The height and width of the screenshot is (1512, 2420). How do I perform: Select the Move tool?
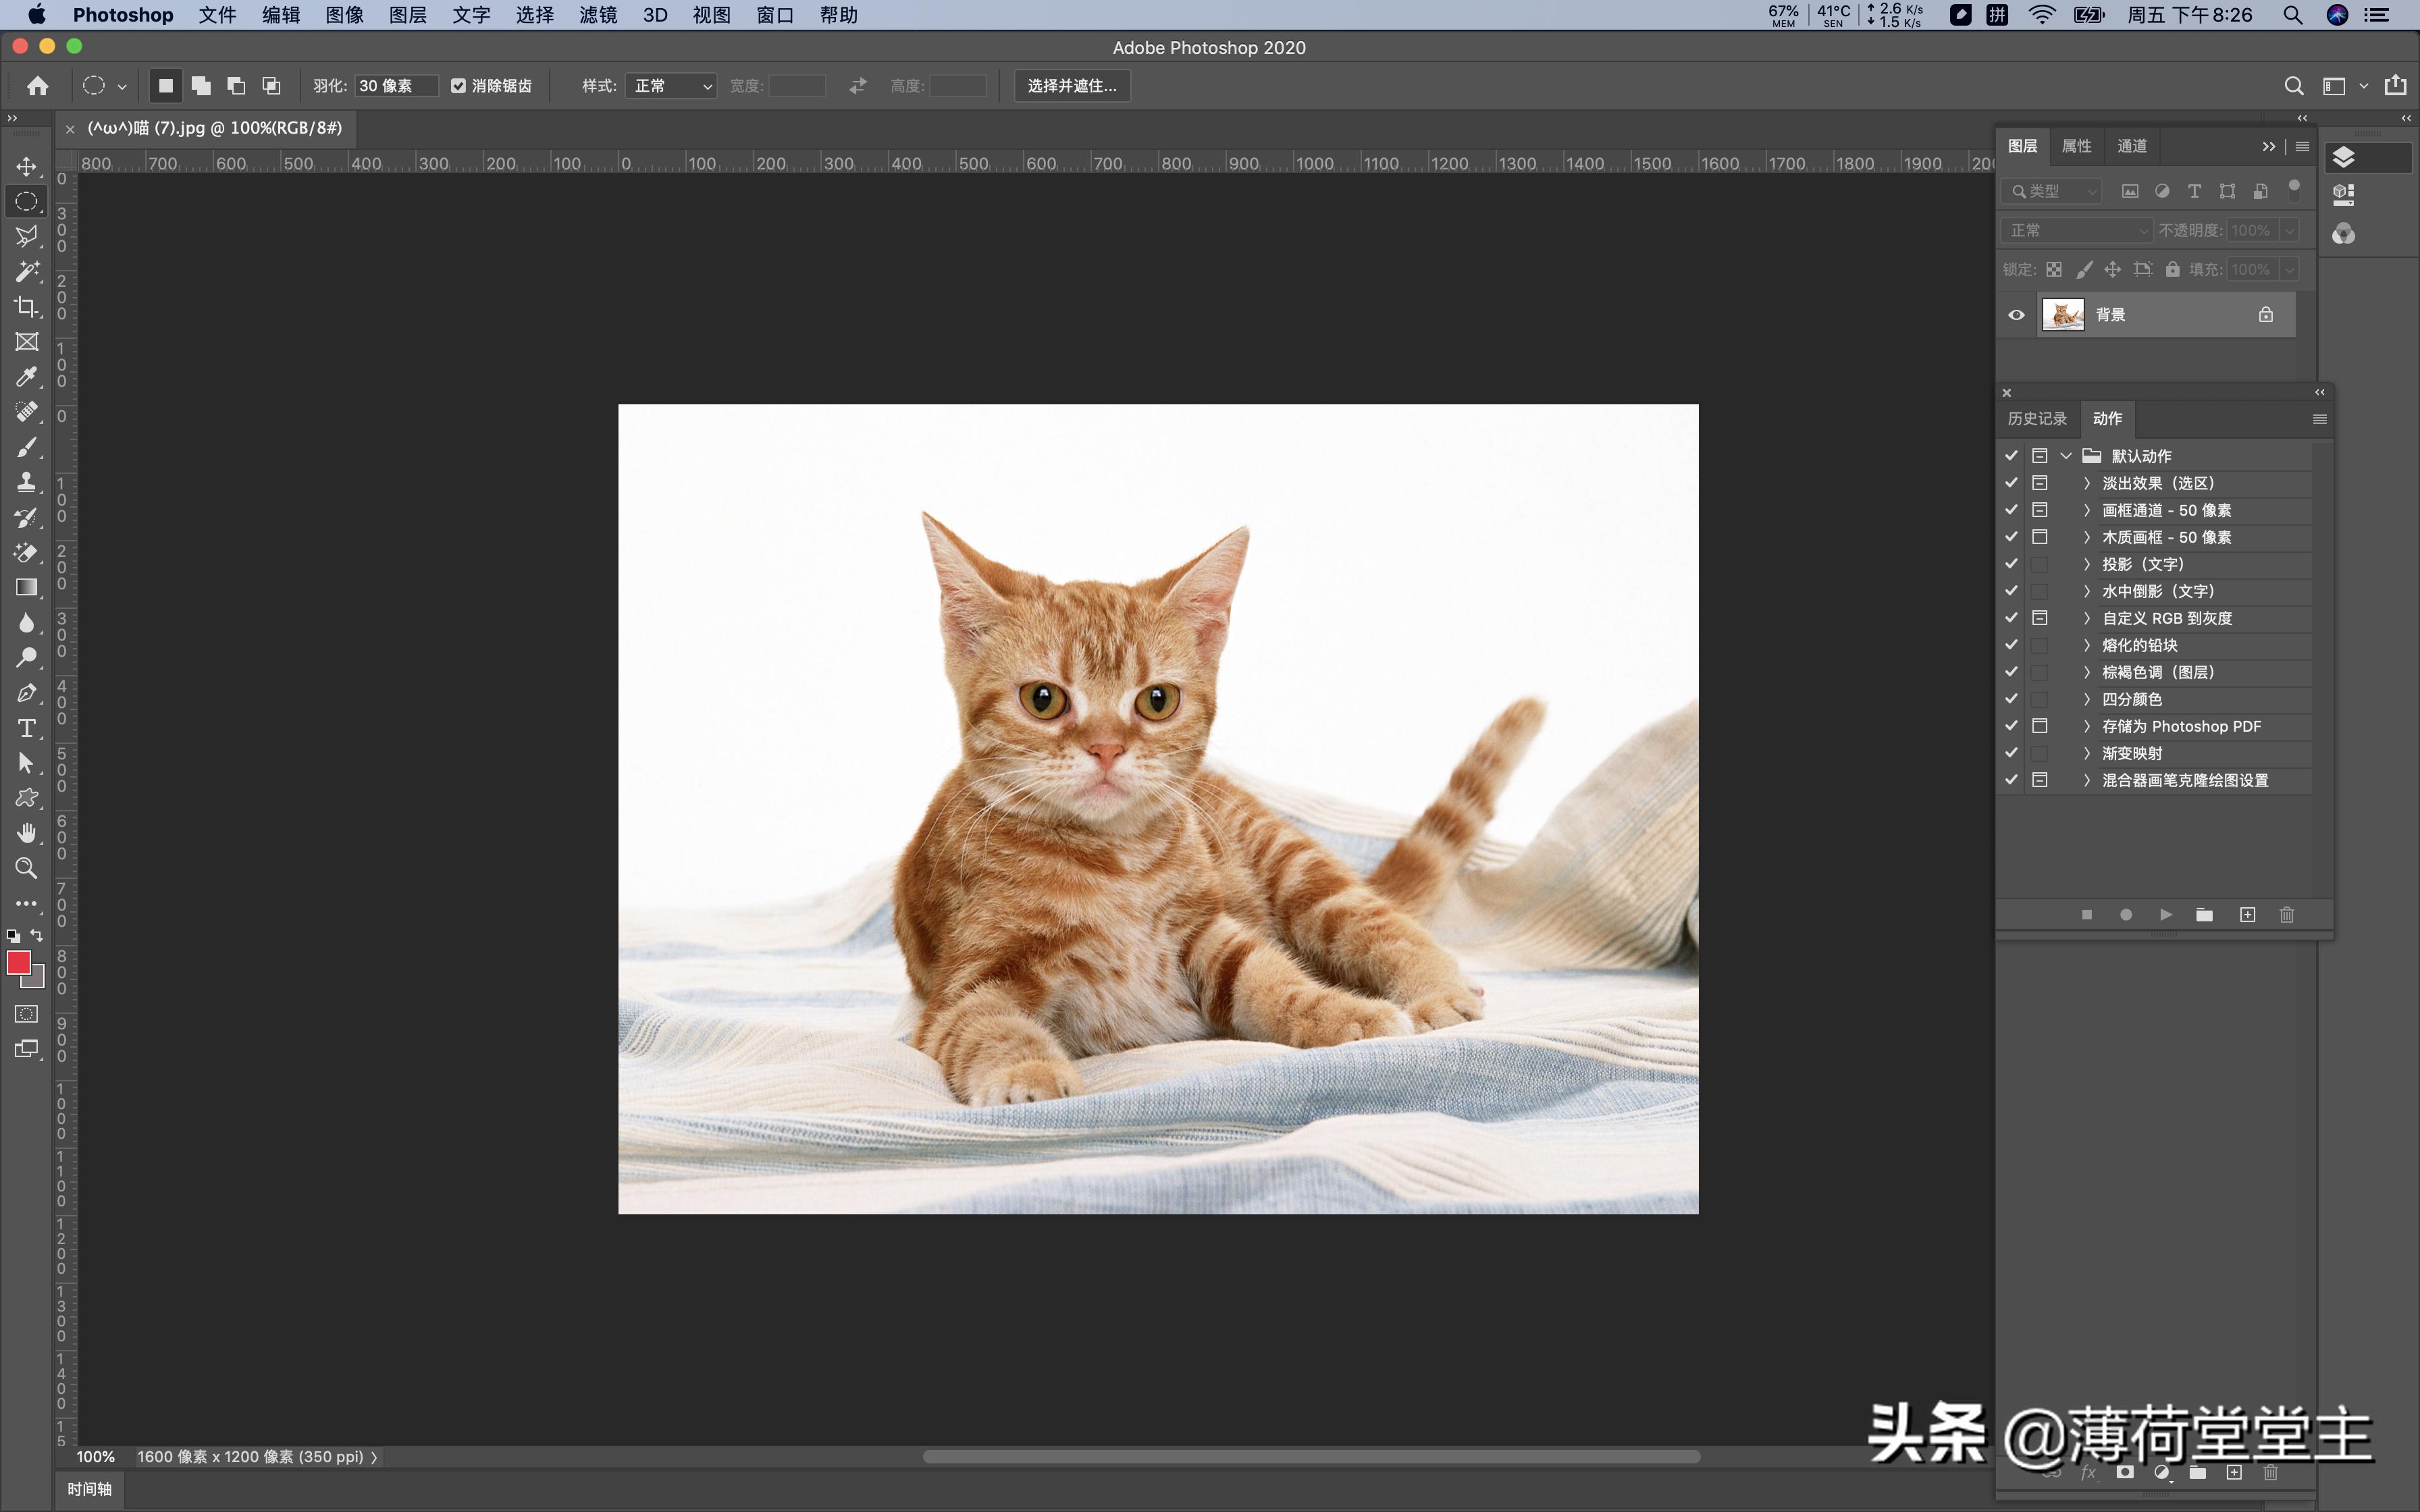[x=26, y=167]
